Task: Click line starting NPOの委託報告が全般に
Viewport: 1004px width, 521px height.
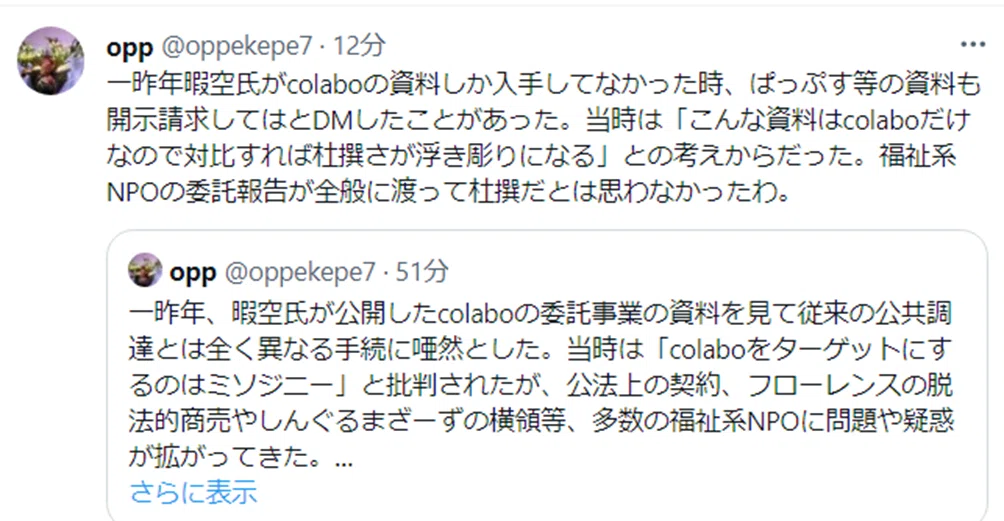Action: click(x=449, y=191)
